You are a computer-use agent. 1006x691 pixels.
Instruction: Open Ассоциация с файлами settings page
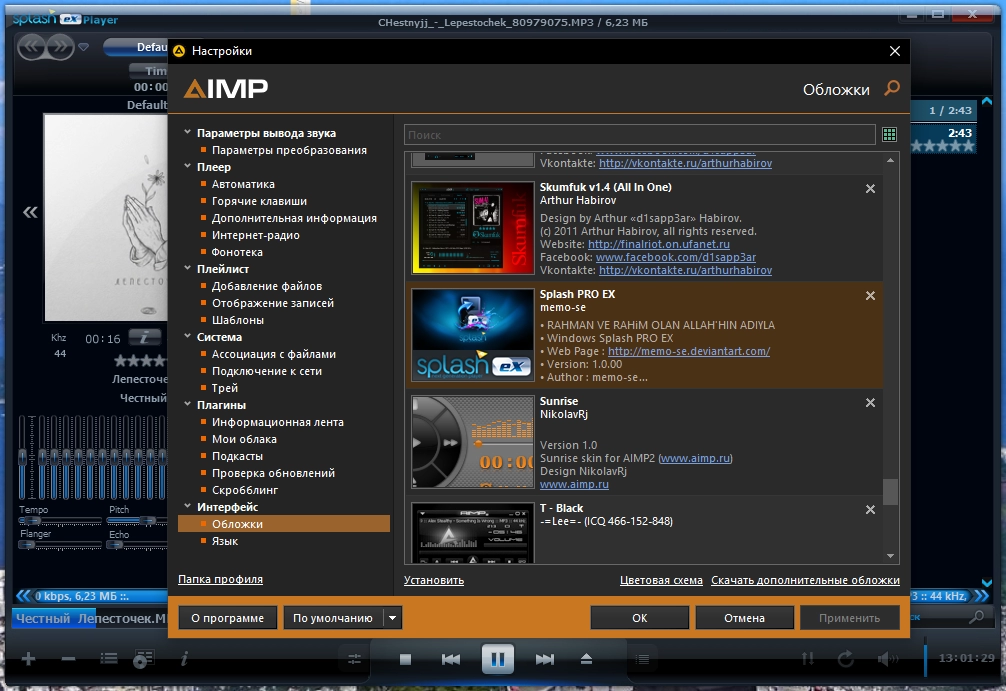273,354
